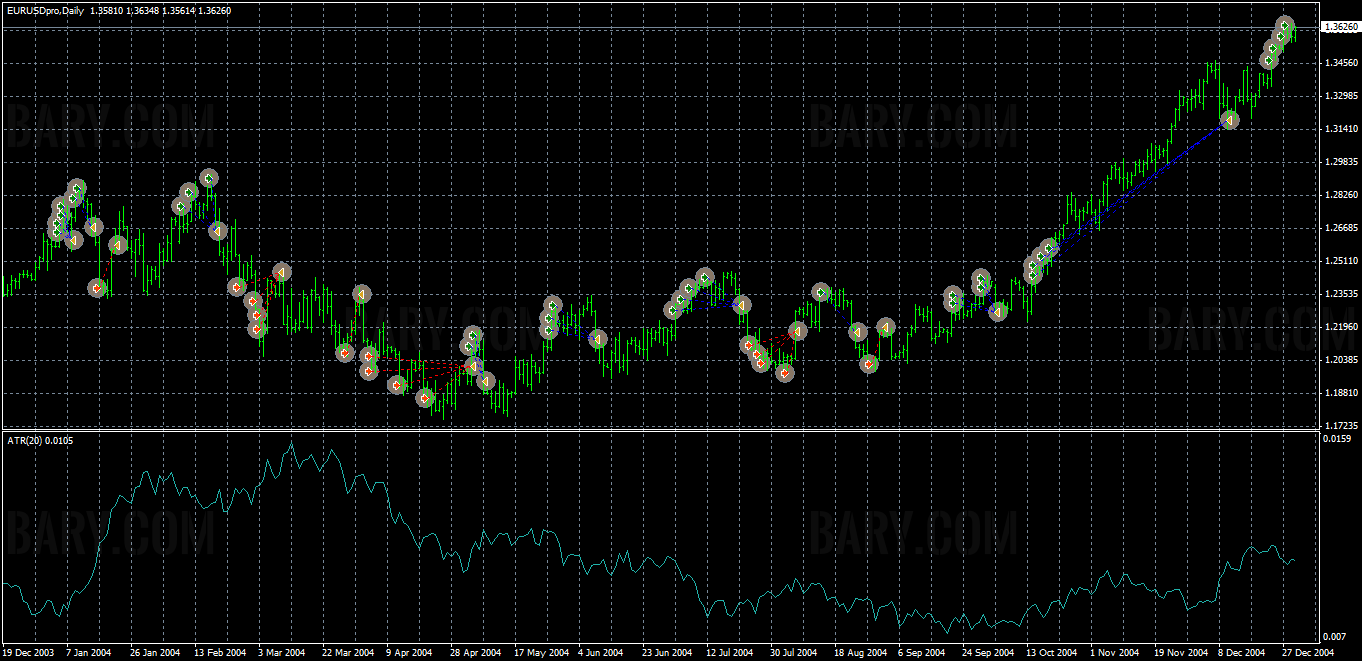This screenshot has width=1362, height=661.
Task: Click the 18 Aug 2004 date label
Action: [x=860, y=652]
